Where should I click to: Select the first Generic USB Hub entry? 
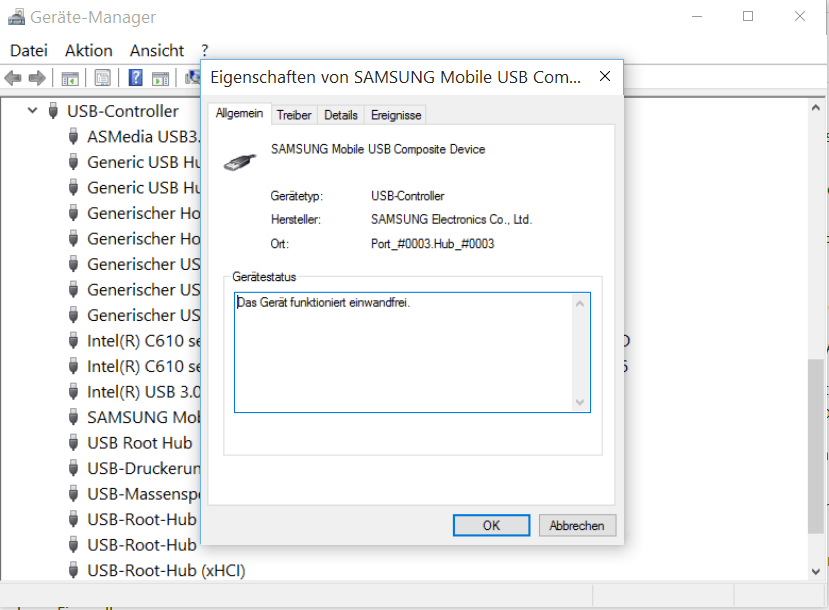tap(144, 162)
